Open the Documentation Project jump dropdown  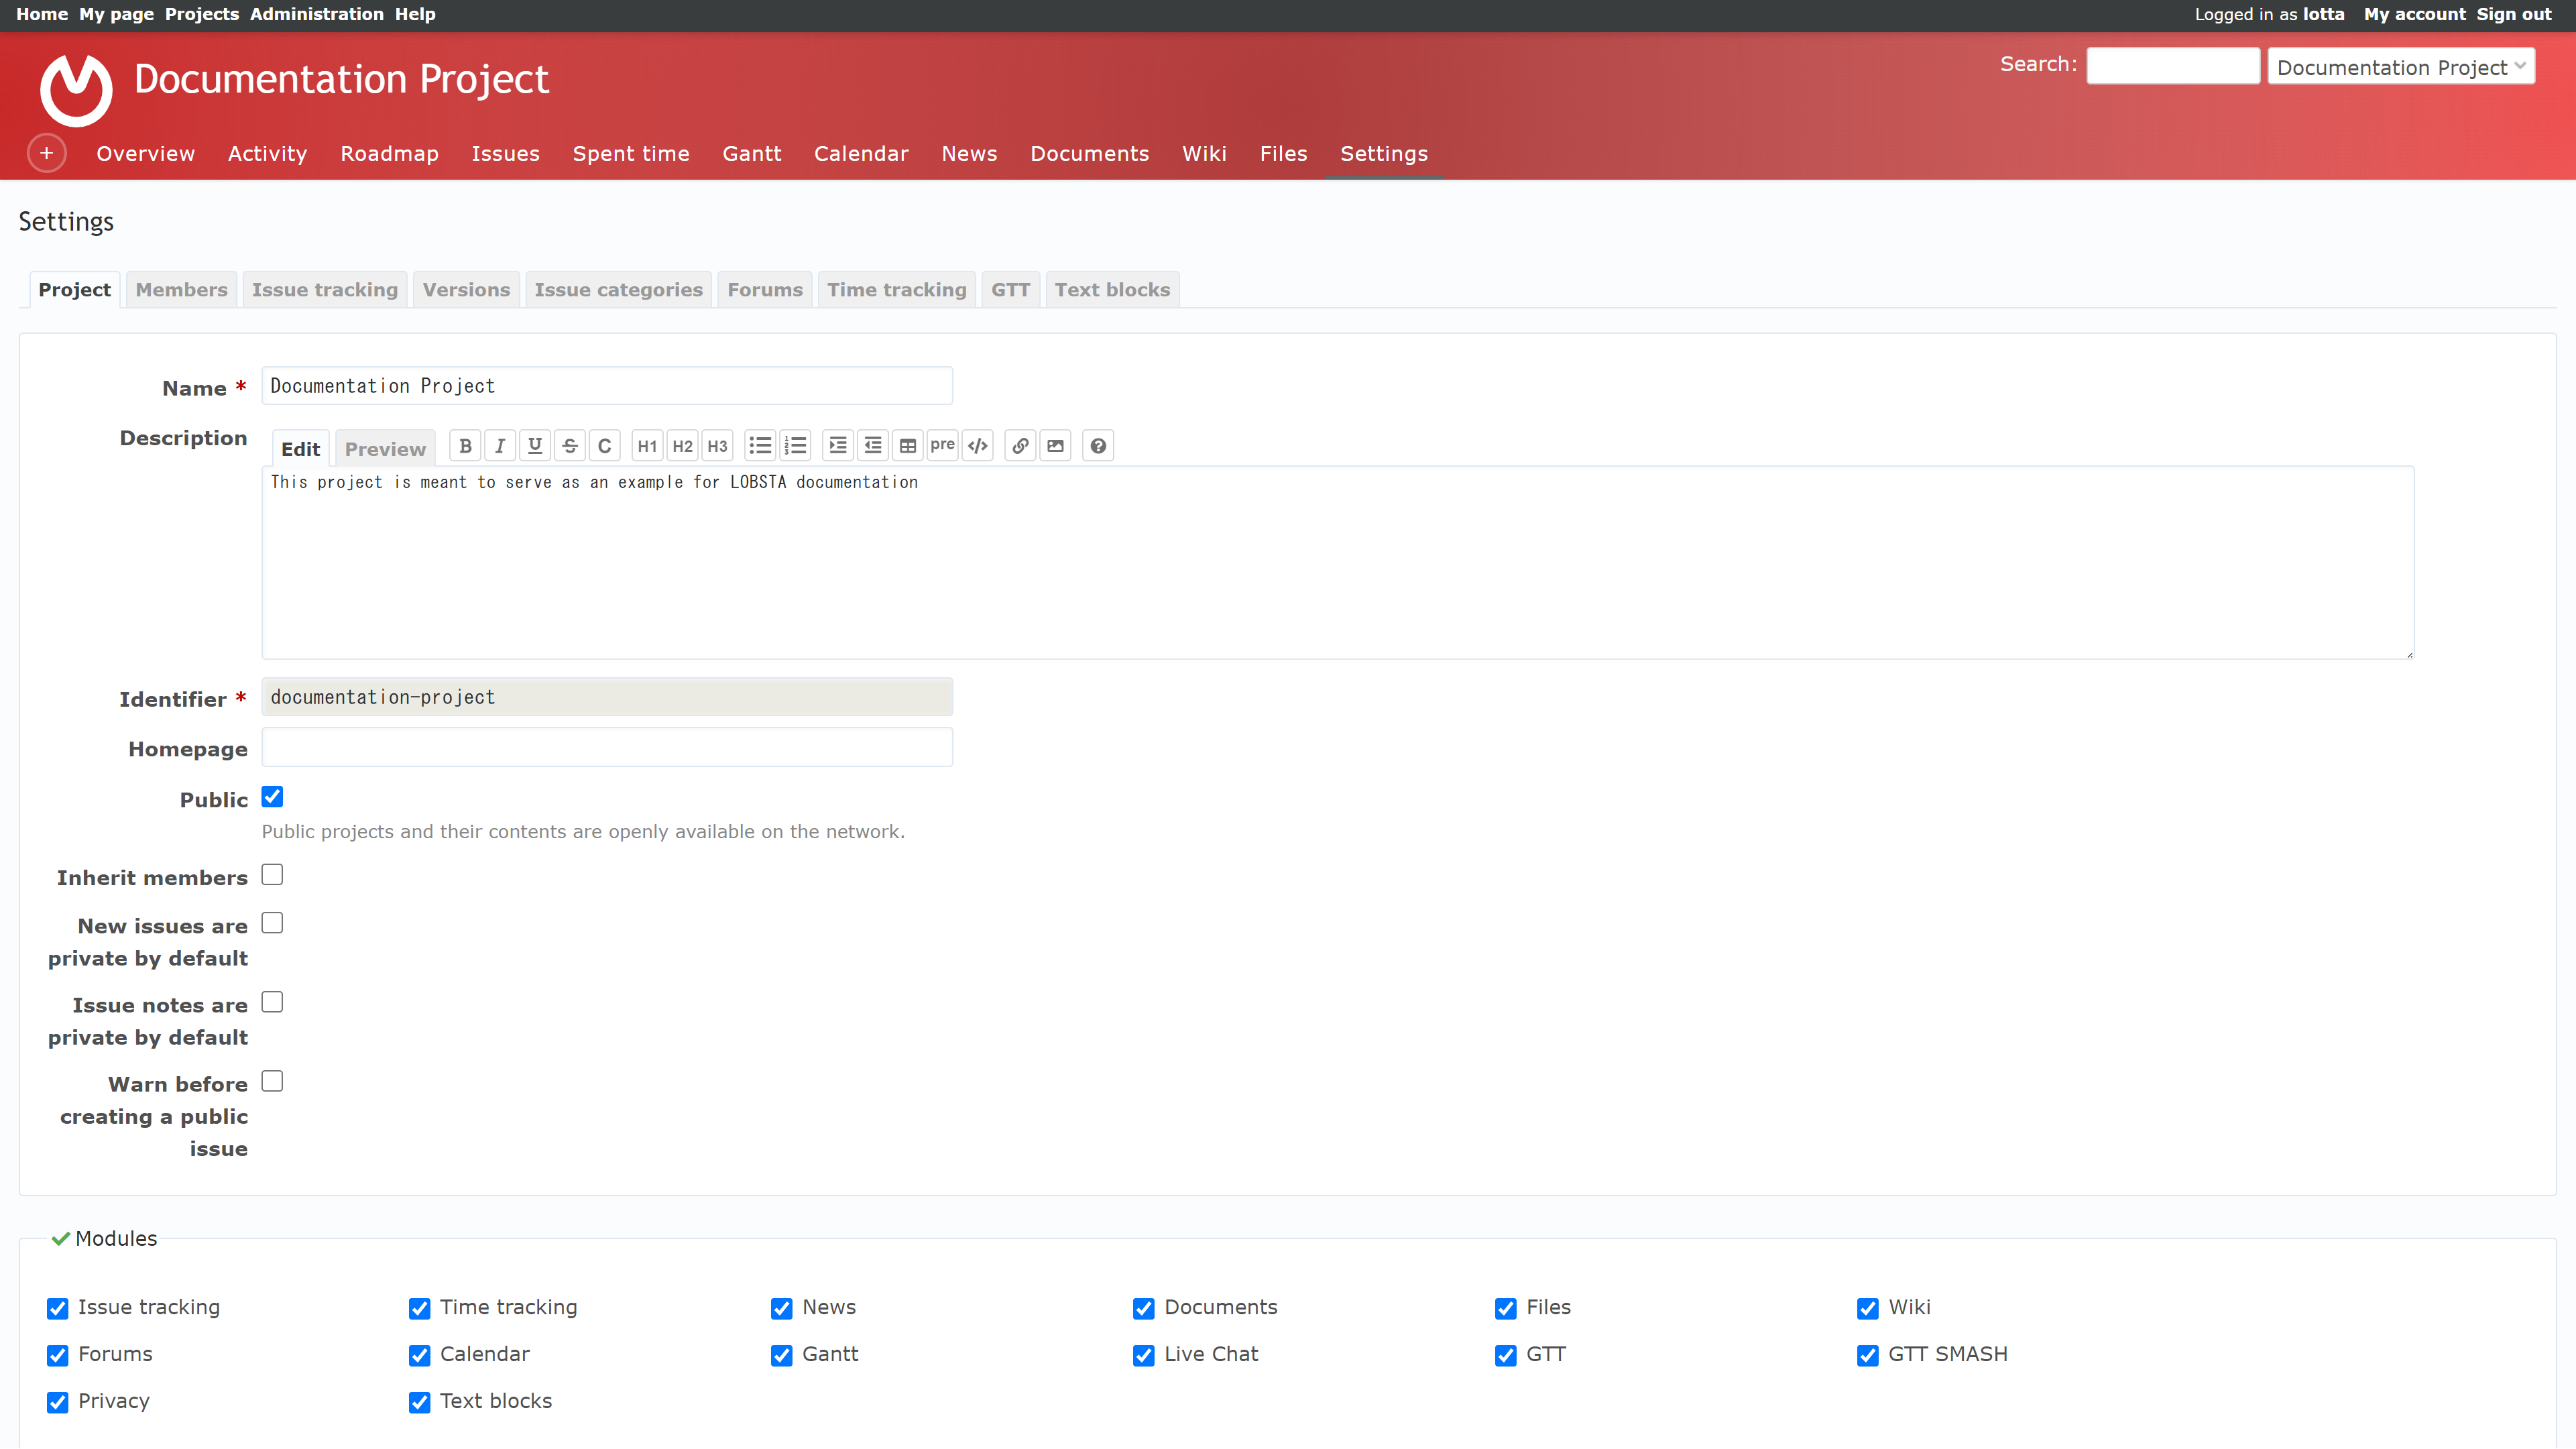coord(2401,67)
